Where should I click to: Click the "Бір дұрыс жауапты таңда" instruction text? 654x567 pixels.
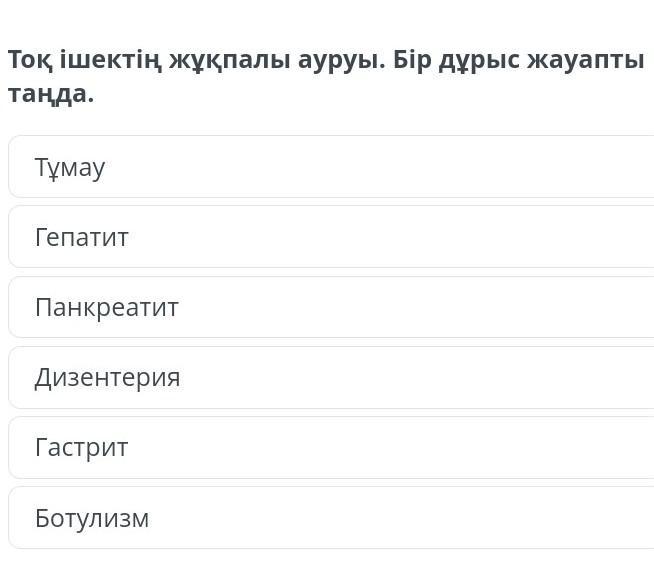pos(520,60)
